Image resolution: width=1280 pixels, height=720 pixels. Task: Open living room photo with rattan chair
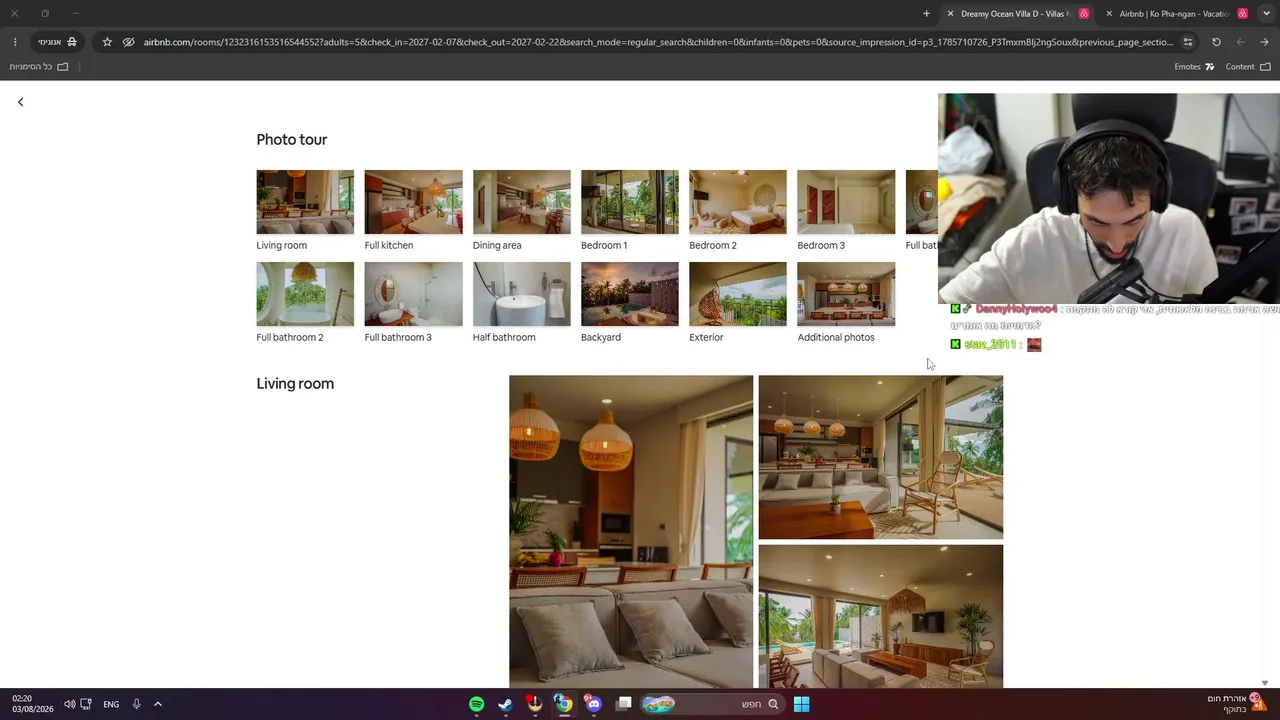(x=880, y=457)
